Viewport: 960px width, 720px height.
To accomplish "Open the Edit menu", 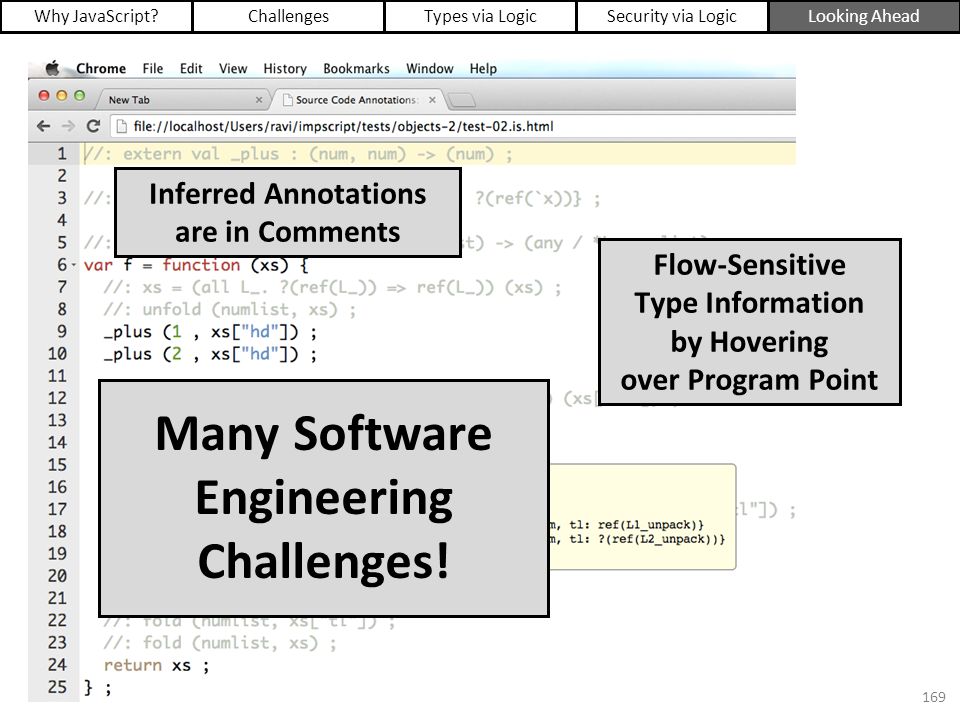I will 191,69.
